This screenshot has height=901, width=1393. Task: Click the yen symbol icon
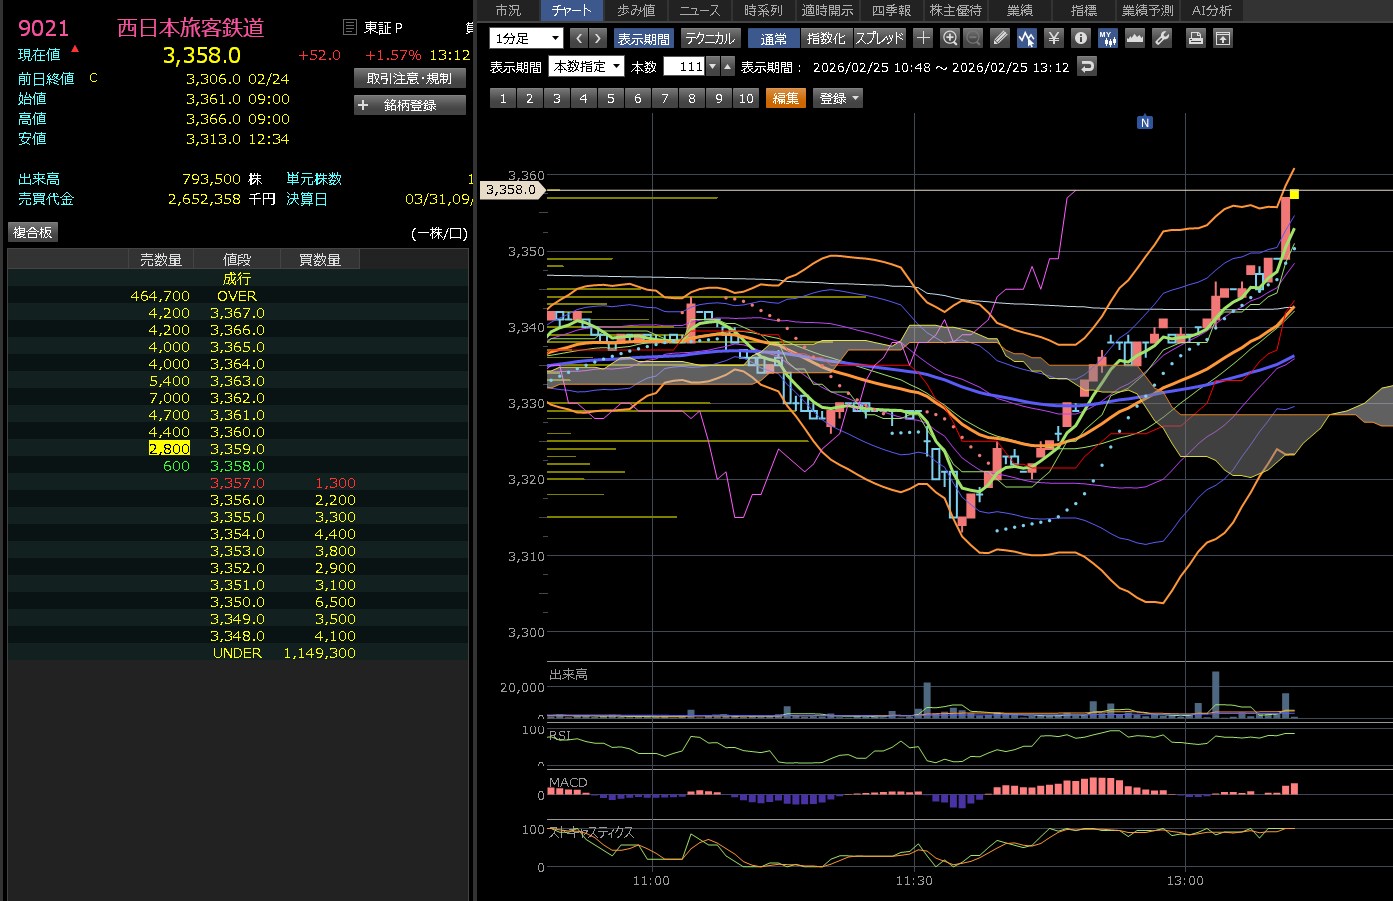click(x=1053, y=38)
